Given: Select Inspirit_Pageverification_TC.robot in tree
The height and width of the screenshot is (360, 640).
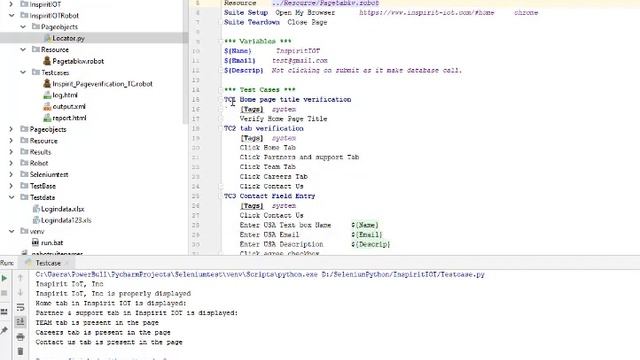Looking at the screenshot, I should (102, 84).
